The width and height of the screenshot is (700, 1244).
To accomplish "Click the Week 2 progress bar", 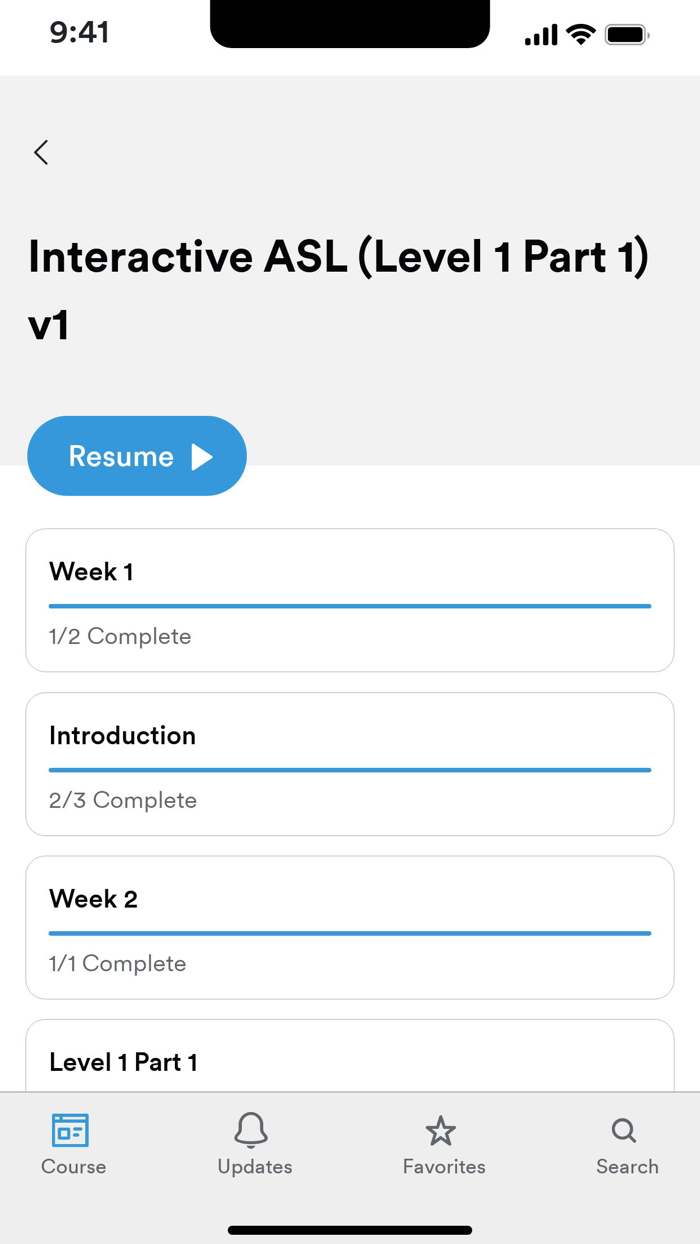I will pos(350,933).
